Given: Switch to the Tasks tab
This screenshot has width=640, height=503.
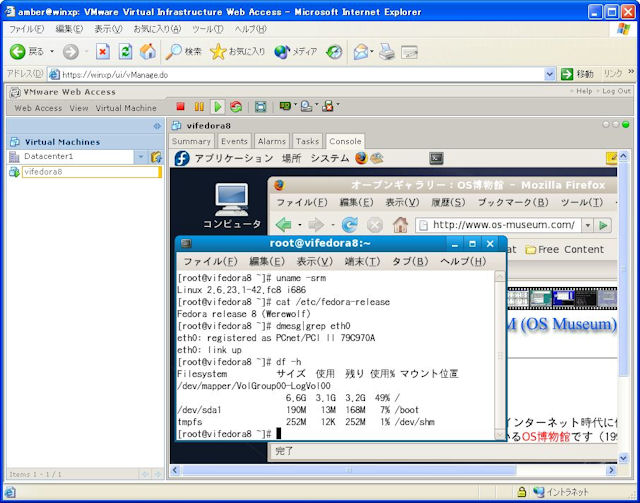Looking at the screenshot, I should pos(307,141).
